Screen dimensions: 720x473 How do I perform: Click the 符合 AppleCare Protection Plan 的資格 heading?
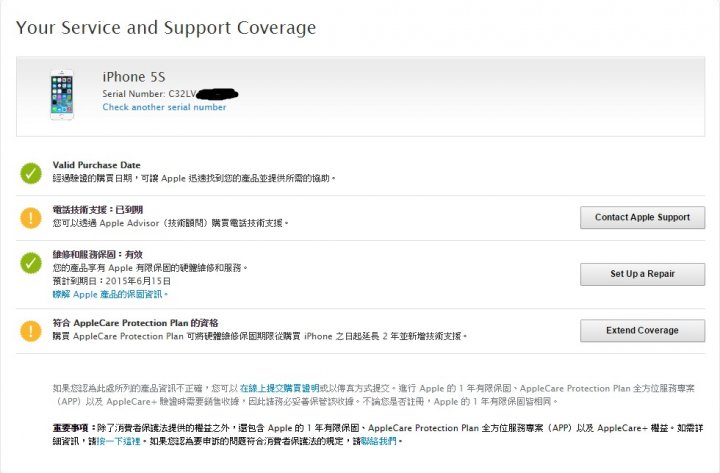(135, 323)
